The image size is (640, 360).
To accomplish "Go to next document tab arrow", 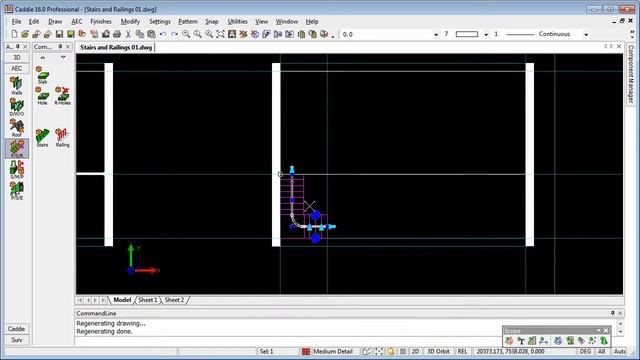I will [611, 47].
